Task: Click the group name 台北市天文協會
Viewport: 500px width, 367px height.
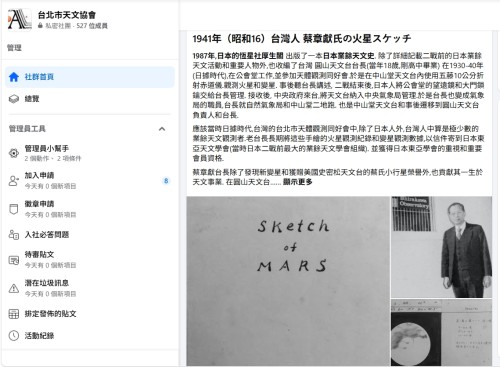Action: tap(67, 15)
